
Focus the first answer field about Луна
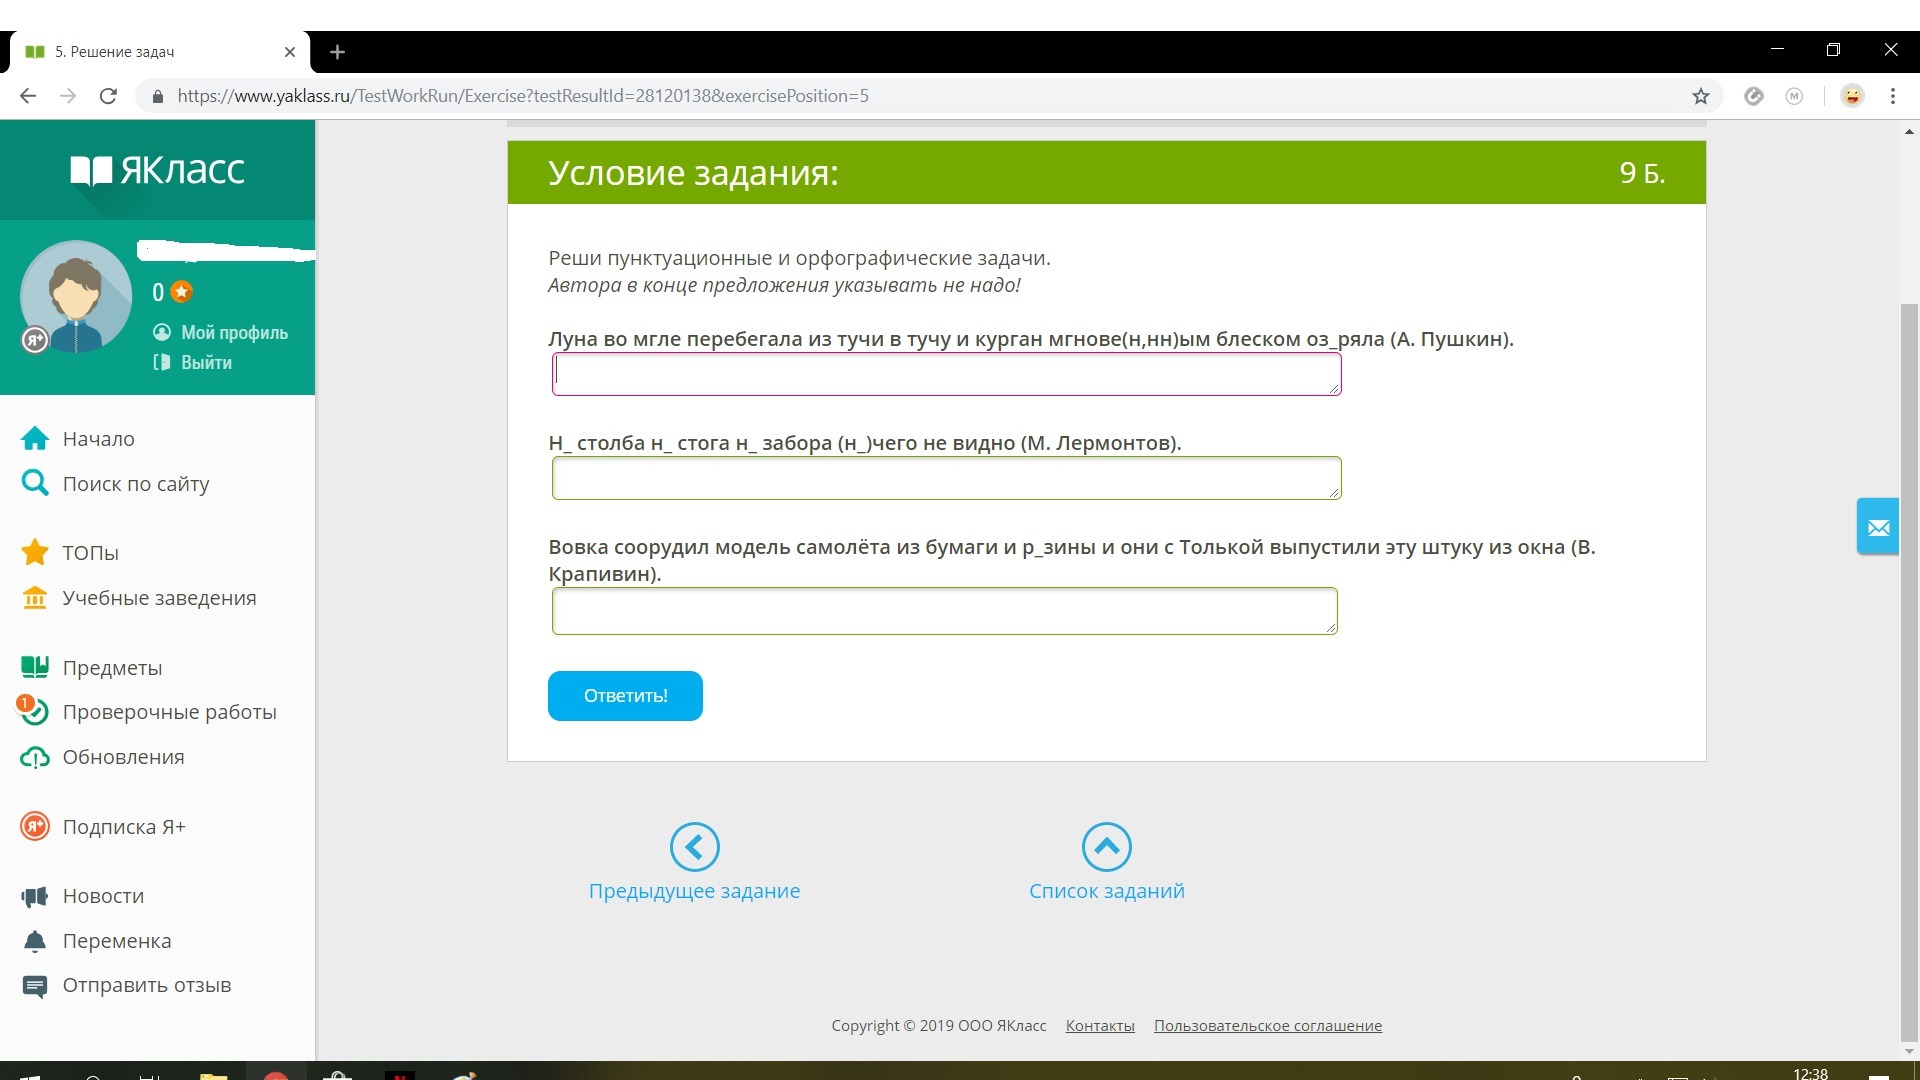[x=945, y=375]
